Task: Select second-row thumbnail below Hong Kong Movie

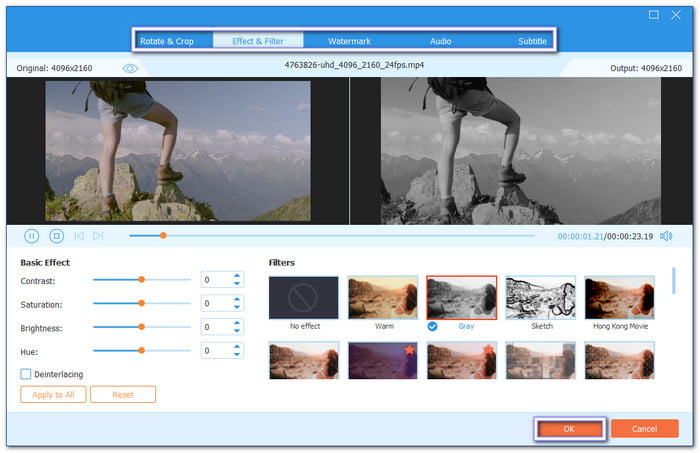Action: (620, 361)
